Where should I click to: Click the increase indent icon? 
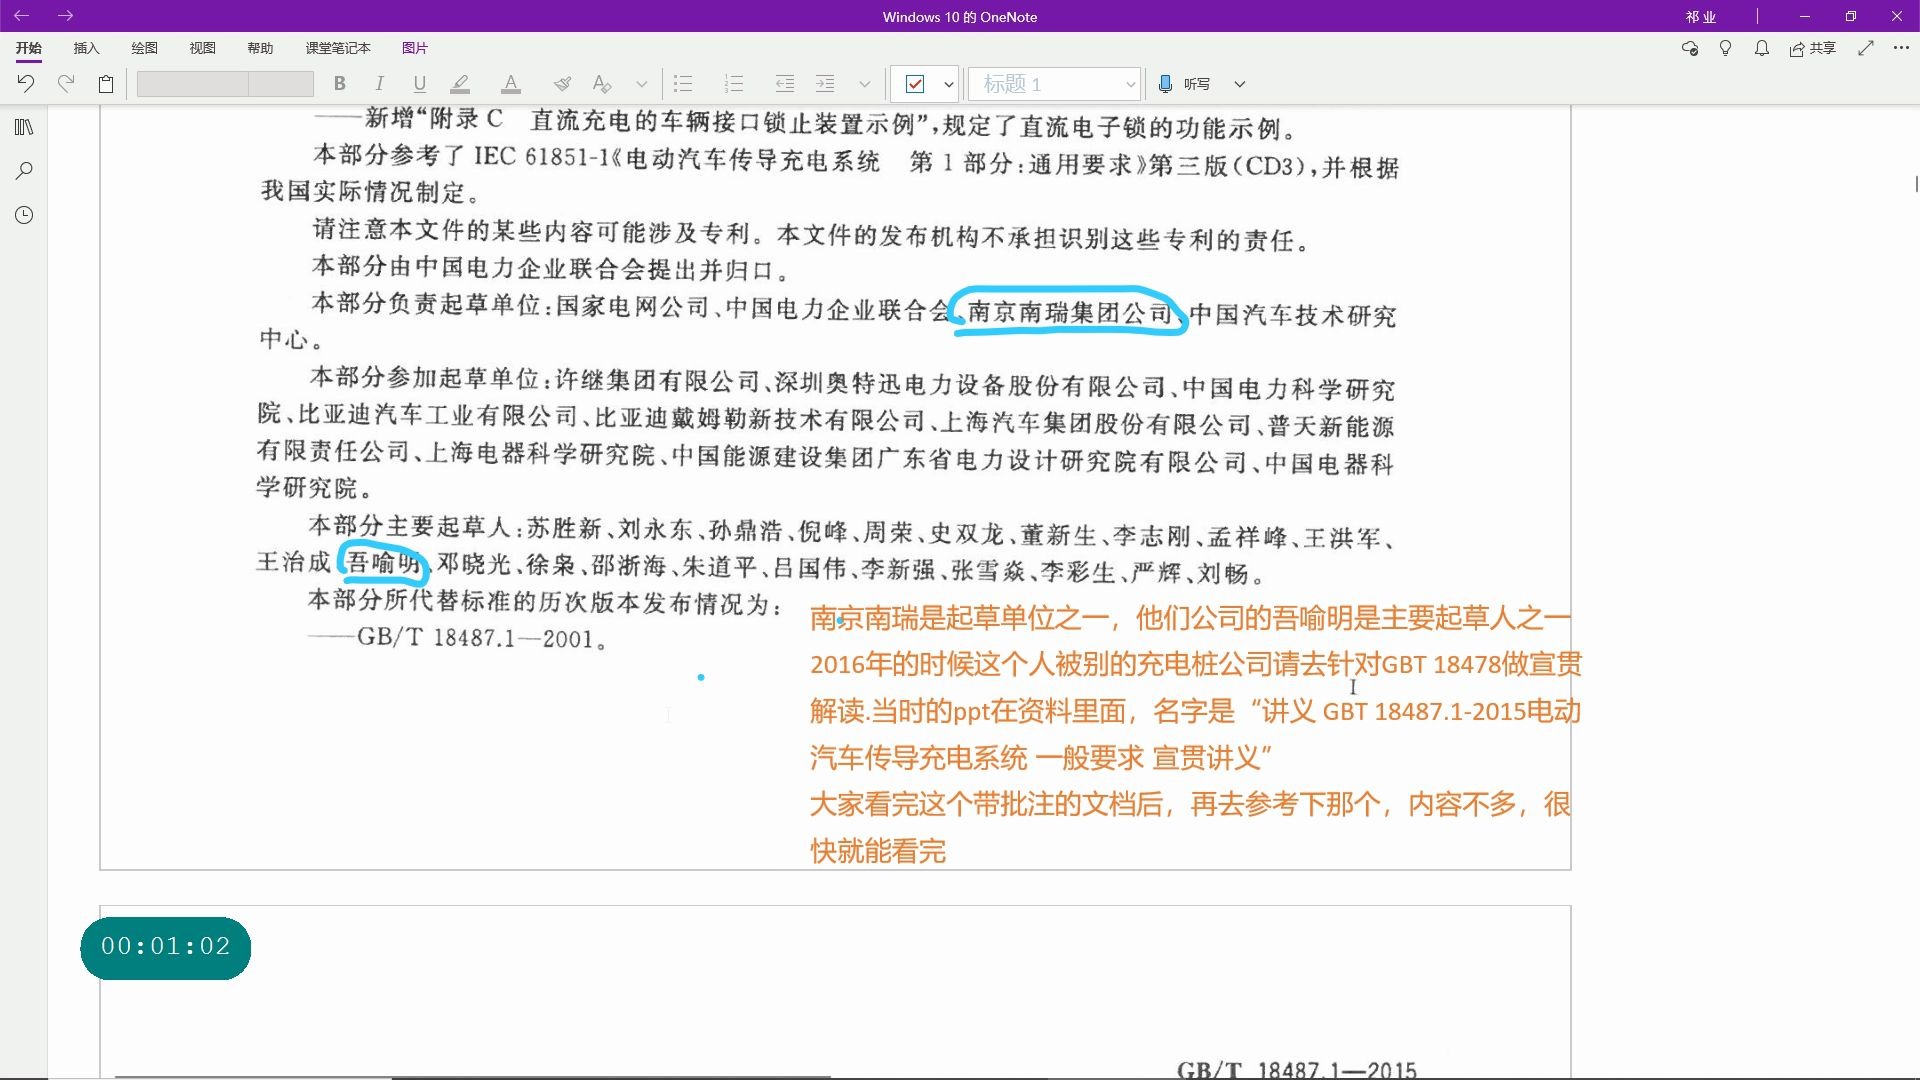click(x=825, y=84)
